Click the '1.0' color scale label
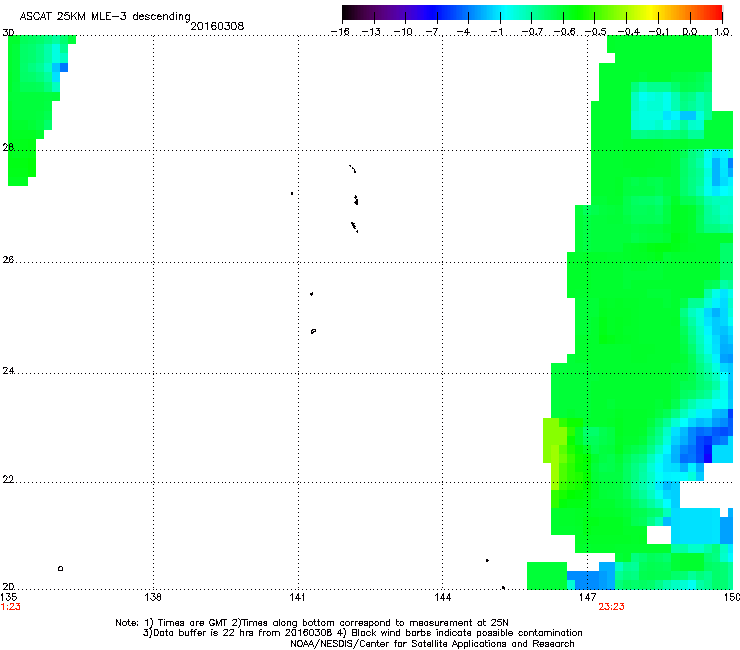 pos(722,32)
